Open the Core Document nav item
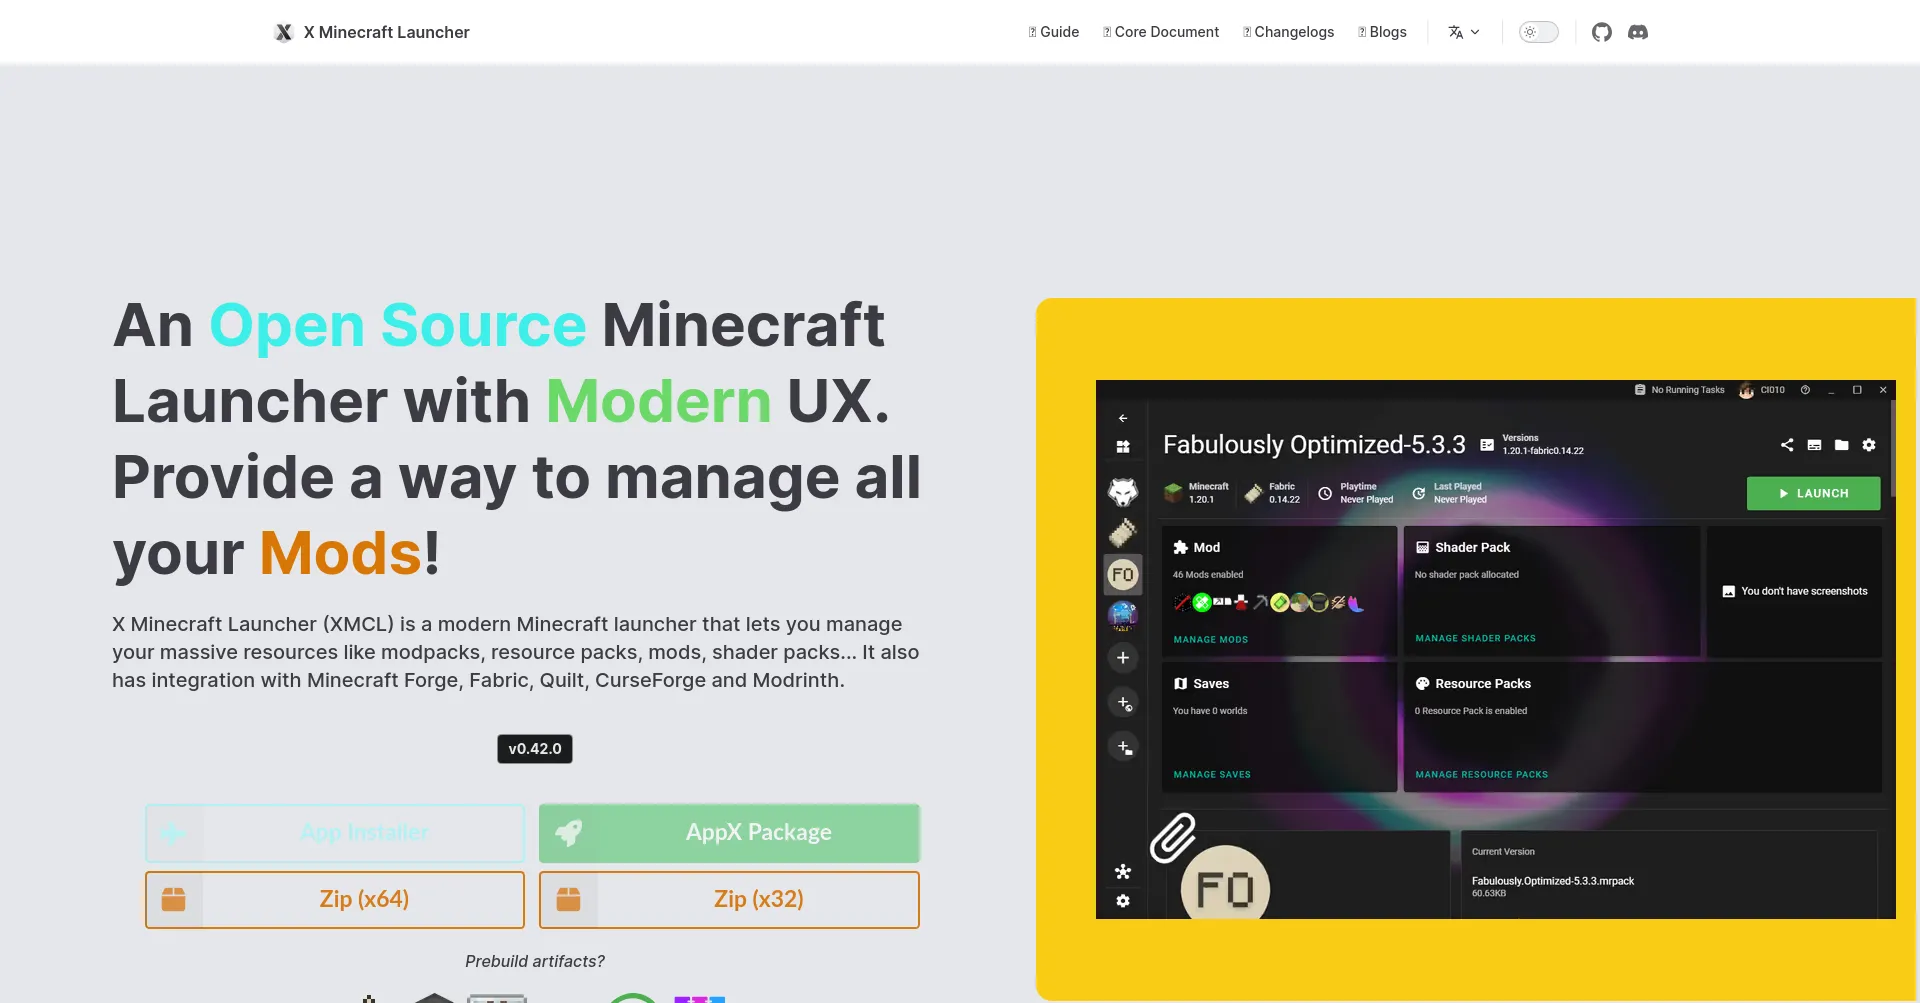1920x1003 pixels. (1160, 32)
